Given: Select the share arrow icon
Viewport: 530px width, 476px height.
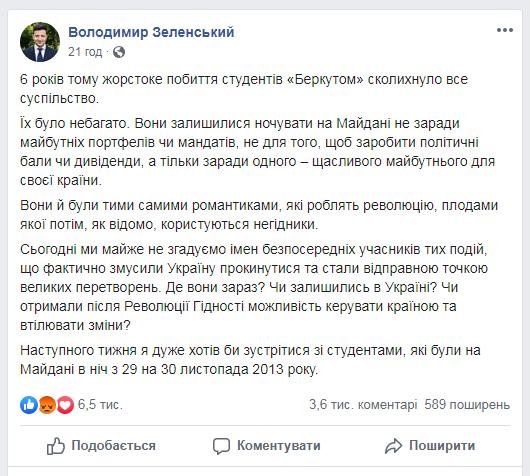Looking at the screenshot, I should pos(393,446).
